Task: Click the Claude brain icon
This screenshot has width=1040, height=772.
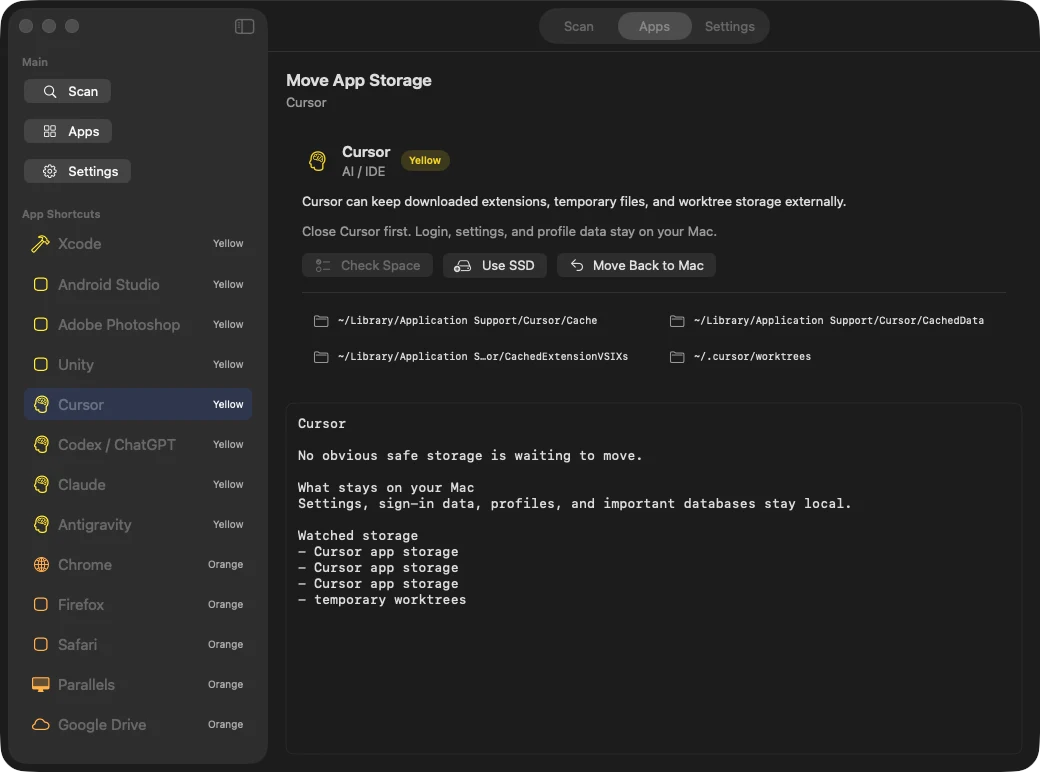Action: click(41, 485)
